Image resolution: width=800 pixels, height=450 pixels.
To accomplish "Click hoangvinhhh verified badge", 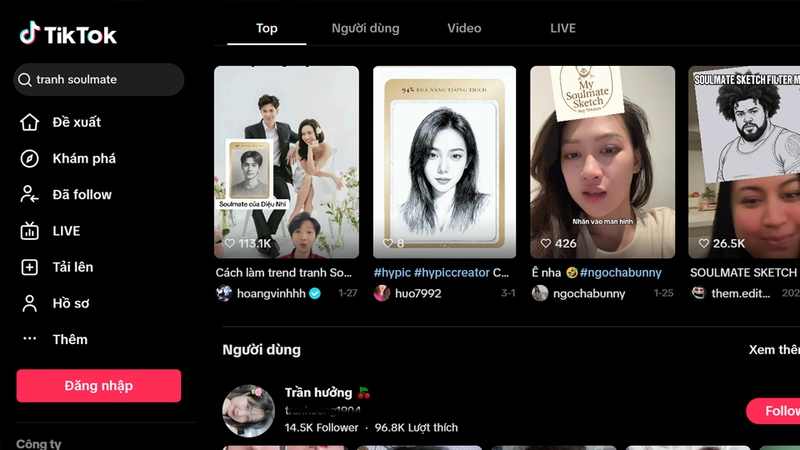I will [x=315, y=293].
